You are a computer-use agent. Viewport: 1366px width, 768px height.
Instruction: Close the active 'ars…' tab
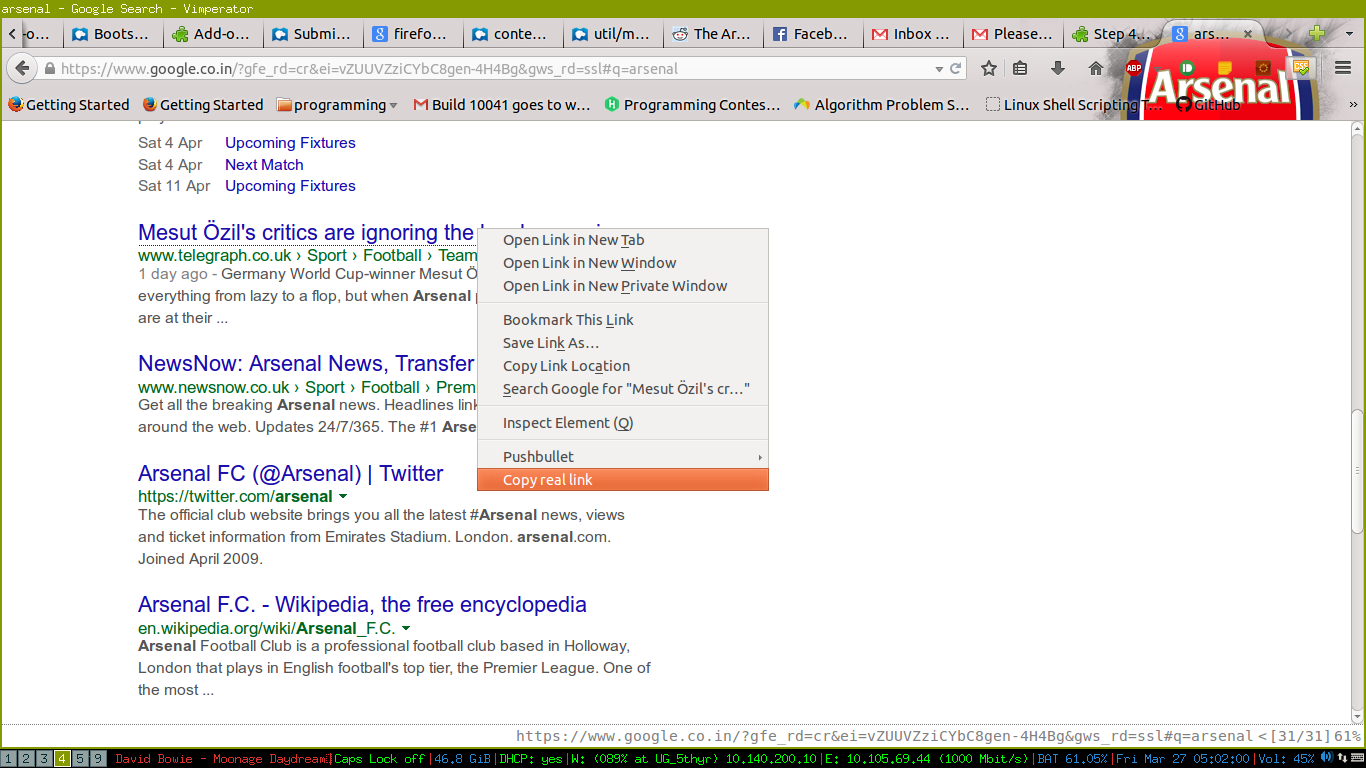pyautogui.click(x=1248, y=33)
